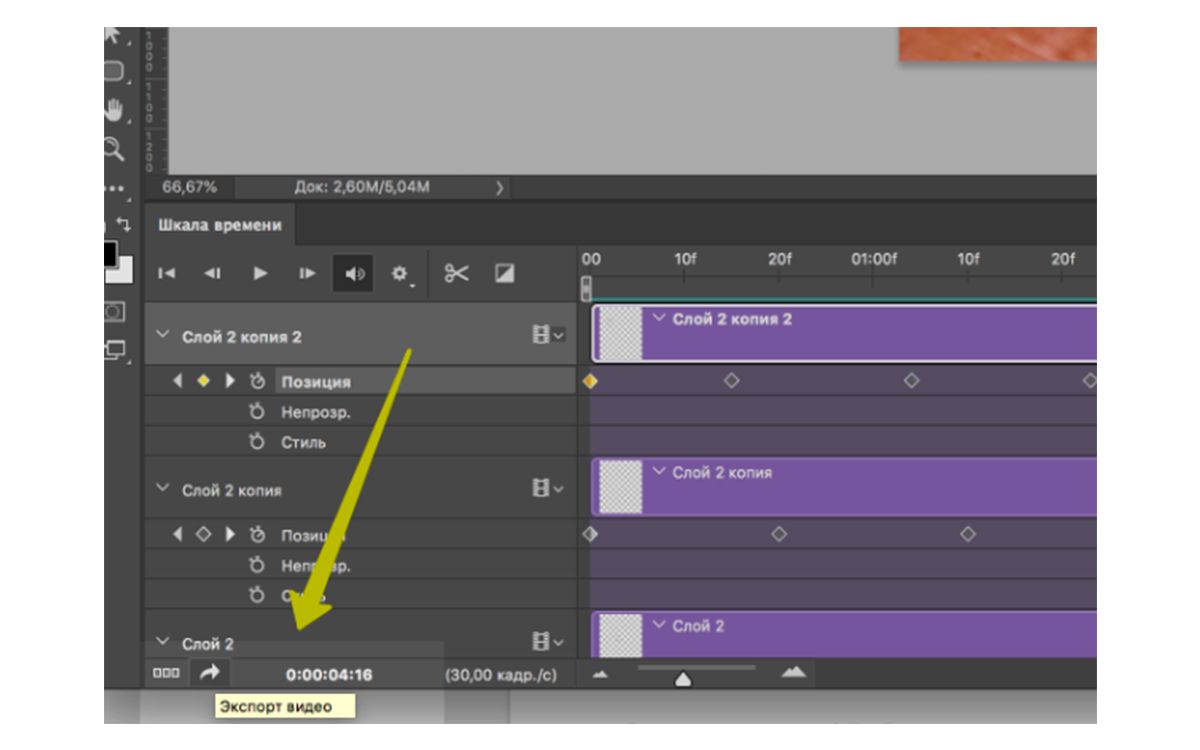
Task: Open the transitions icon
Action: [x=504, y=272]
